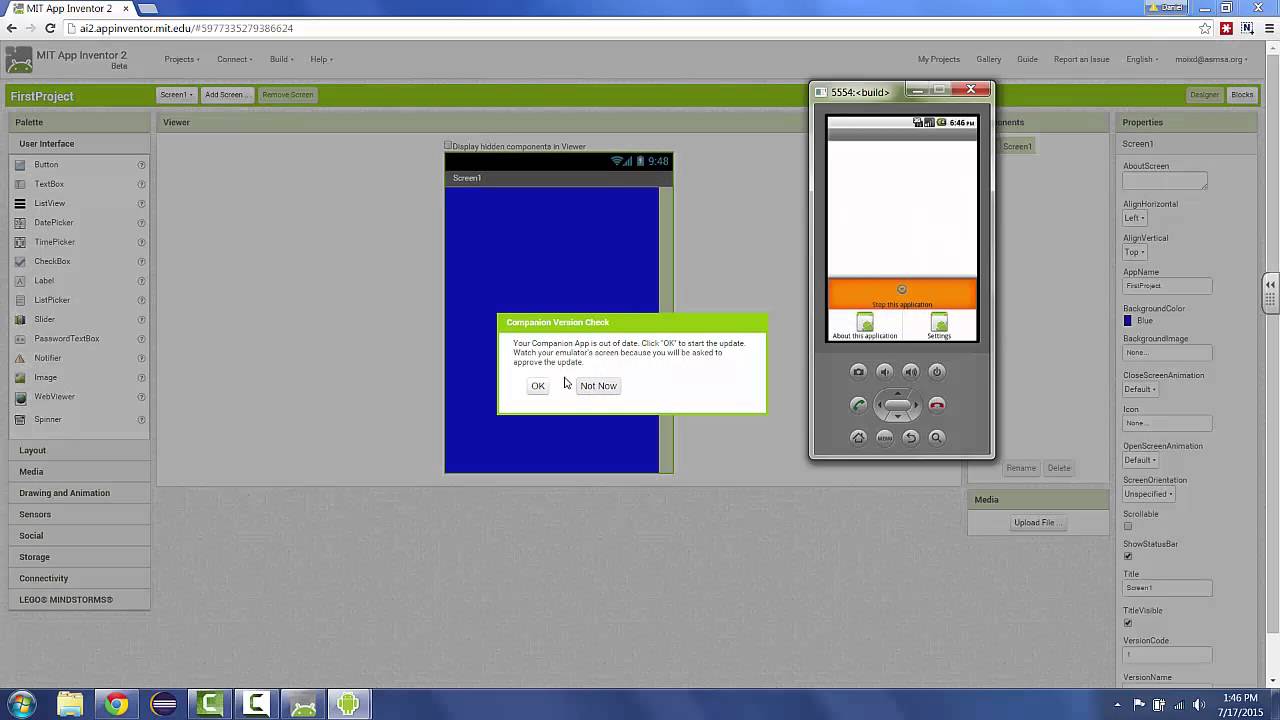Select the CheckBox component in palette
Screen dimensions: 1280x720
coord(52,262)
